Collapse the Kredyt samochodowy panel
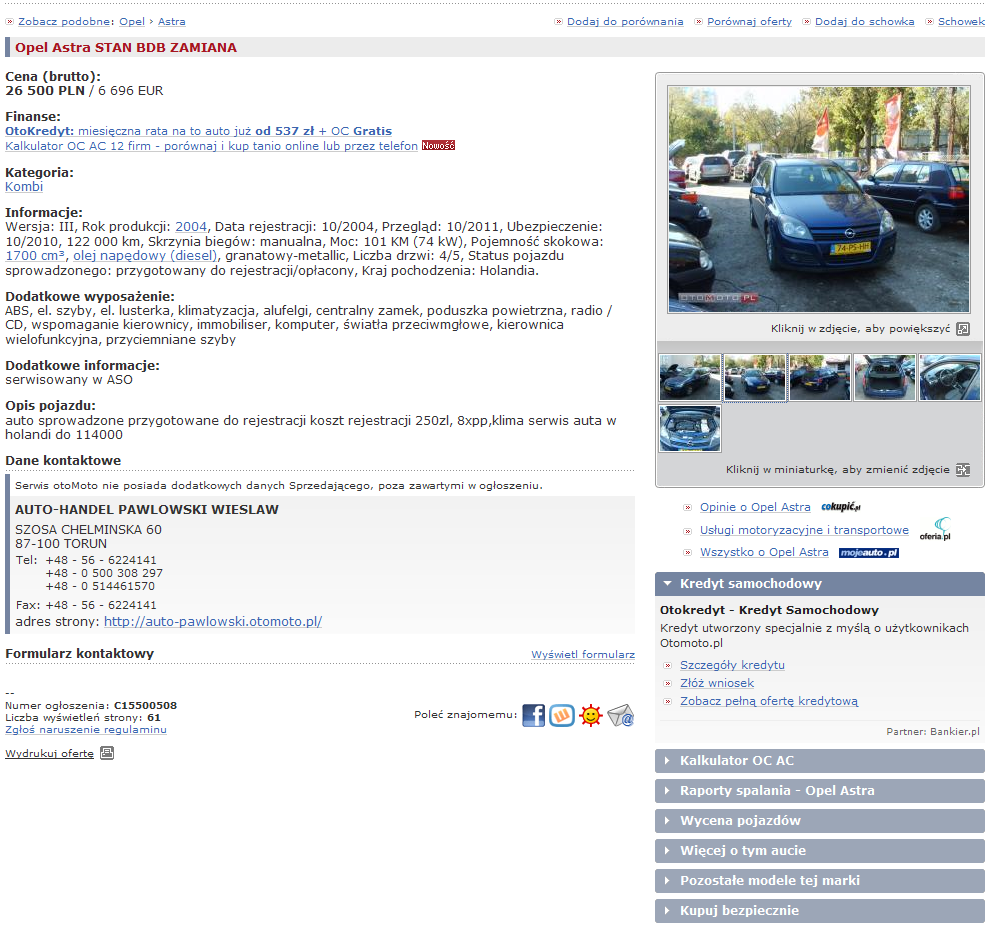Screen dimensions: 993x935 point(819,584)
